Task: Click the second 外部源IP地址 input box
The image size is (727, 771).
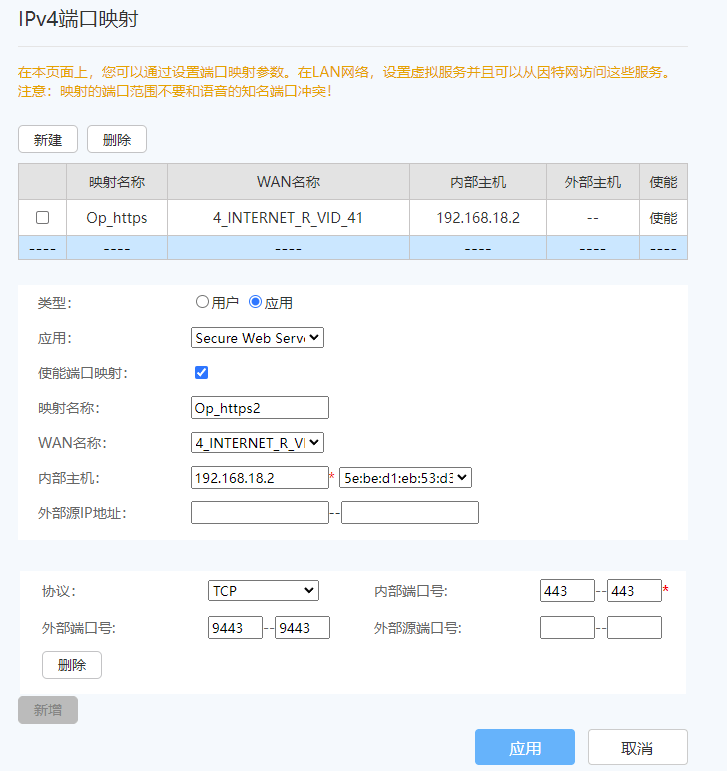Action: [x=409, y=513]
